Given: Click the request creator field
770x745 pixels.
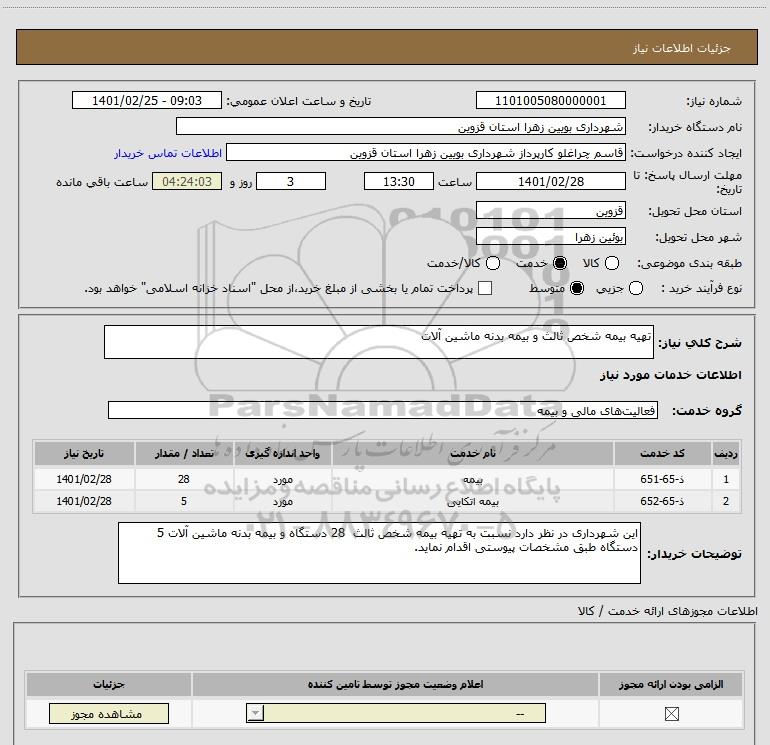Looking at the screenshot, I should click(x=426, y=152).
